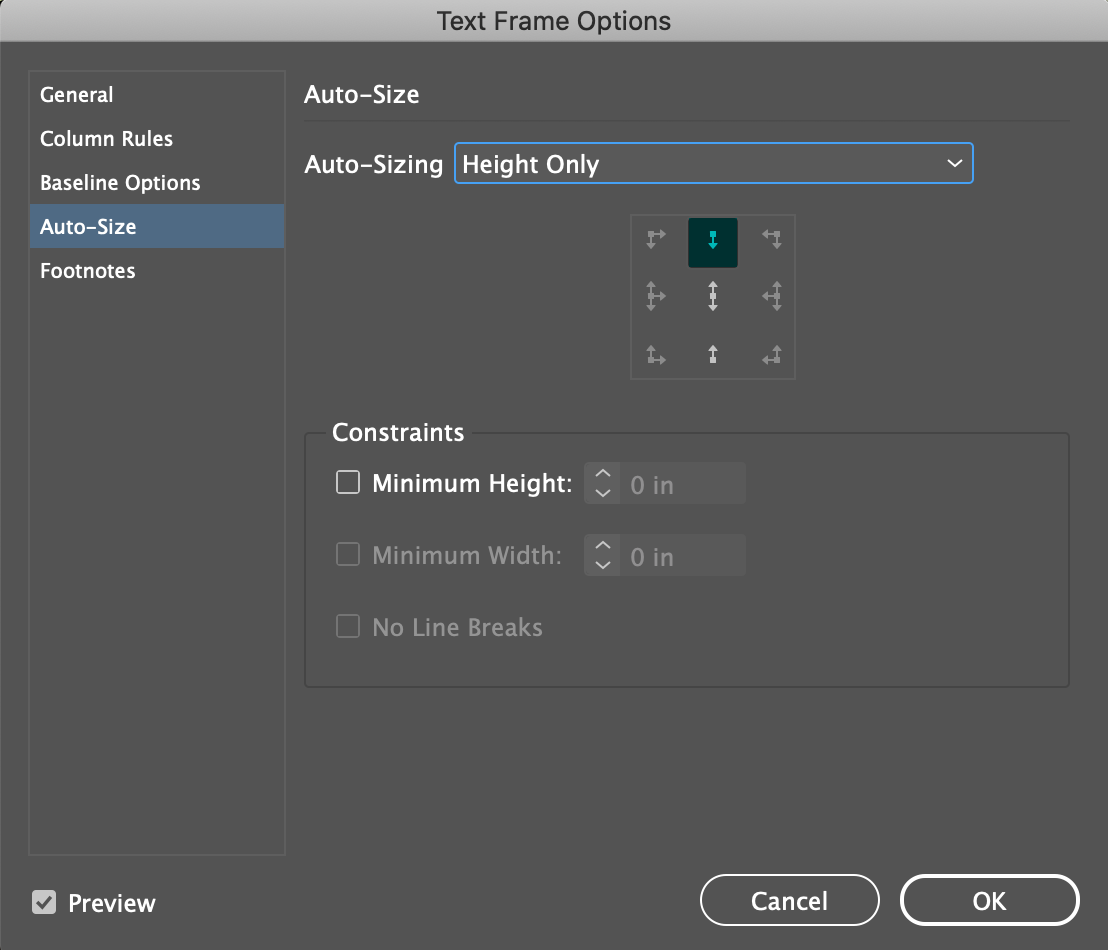Open the General section

tap(157, 94)
